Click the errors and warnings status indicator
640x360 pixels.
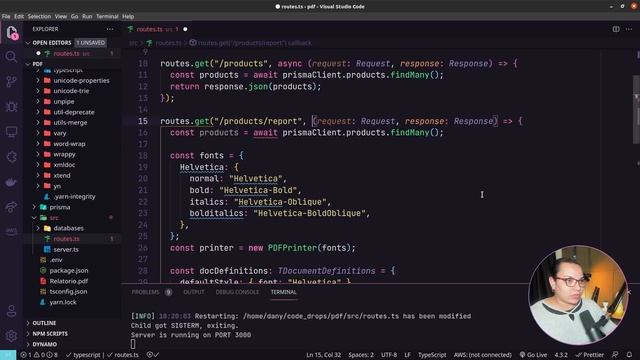[39, 355]
